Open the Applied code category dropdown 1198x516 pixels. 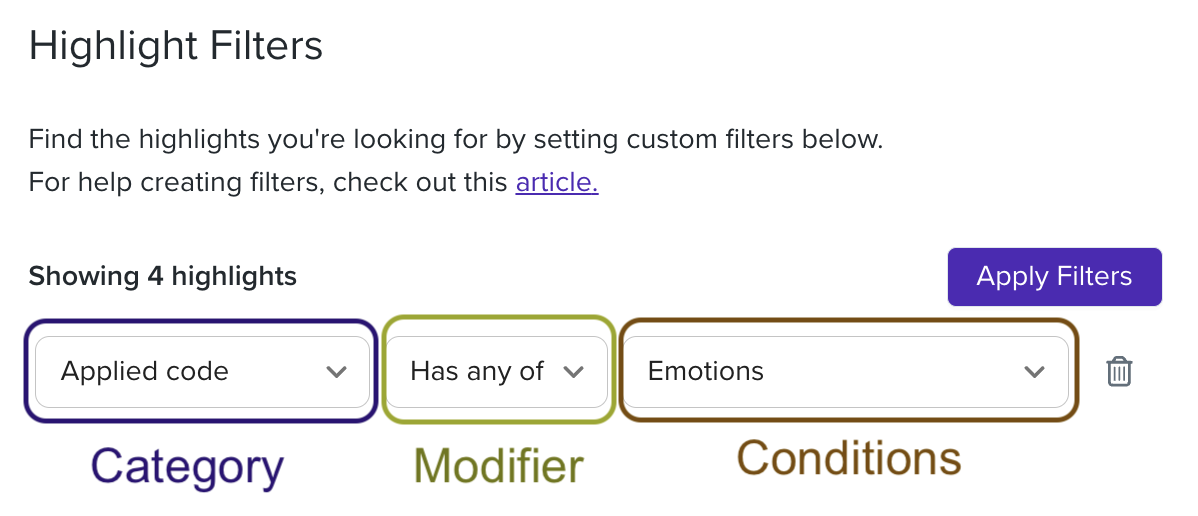pyautogui.click(x=202, y=372)
